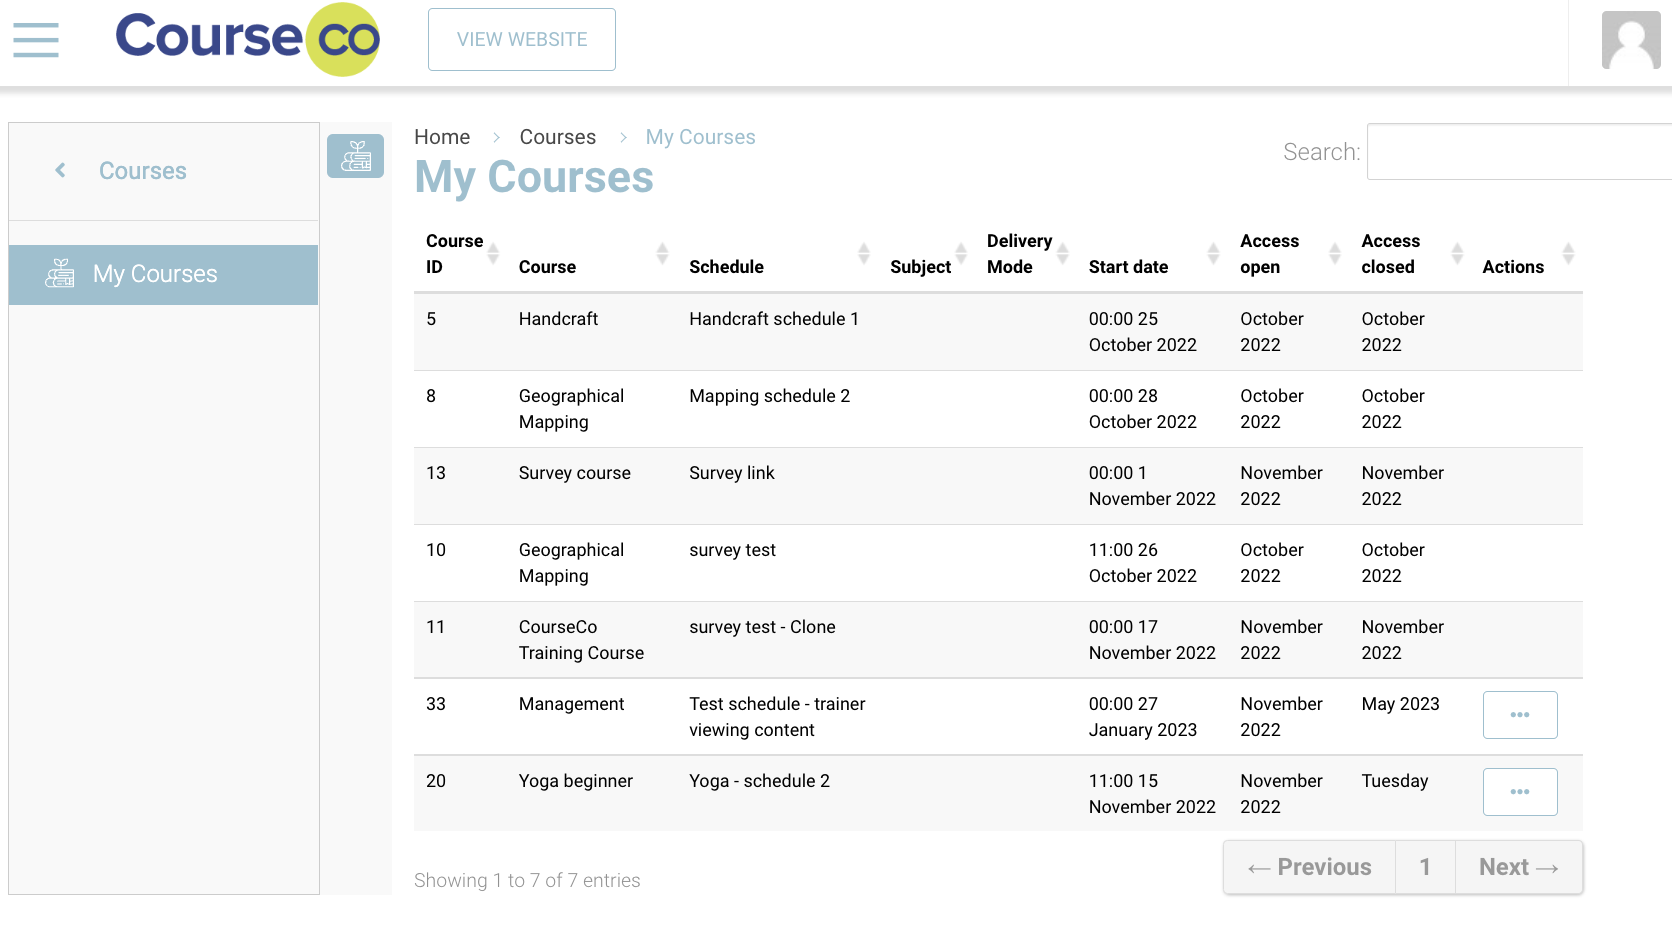Image resolution: width=1672 pixels, height=927 pixels.
Task: Open actions menu for Management course
Action: tap(1519, 715)
